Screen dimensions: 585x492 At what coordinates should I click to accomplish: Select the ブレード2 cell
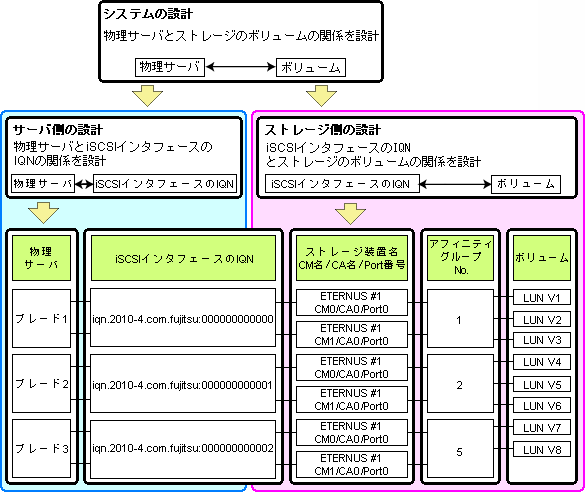(41, 383)
